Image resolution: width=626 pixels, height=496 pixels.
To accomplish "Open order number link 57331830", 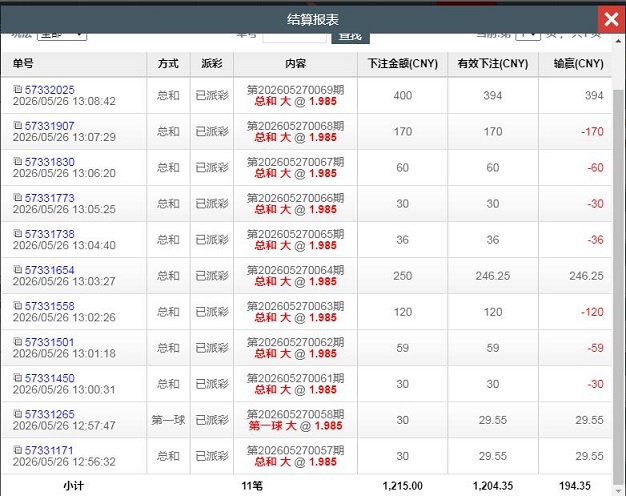I will (x=50, y=162).
